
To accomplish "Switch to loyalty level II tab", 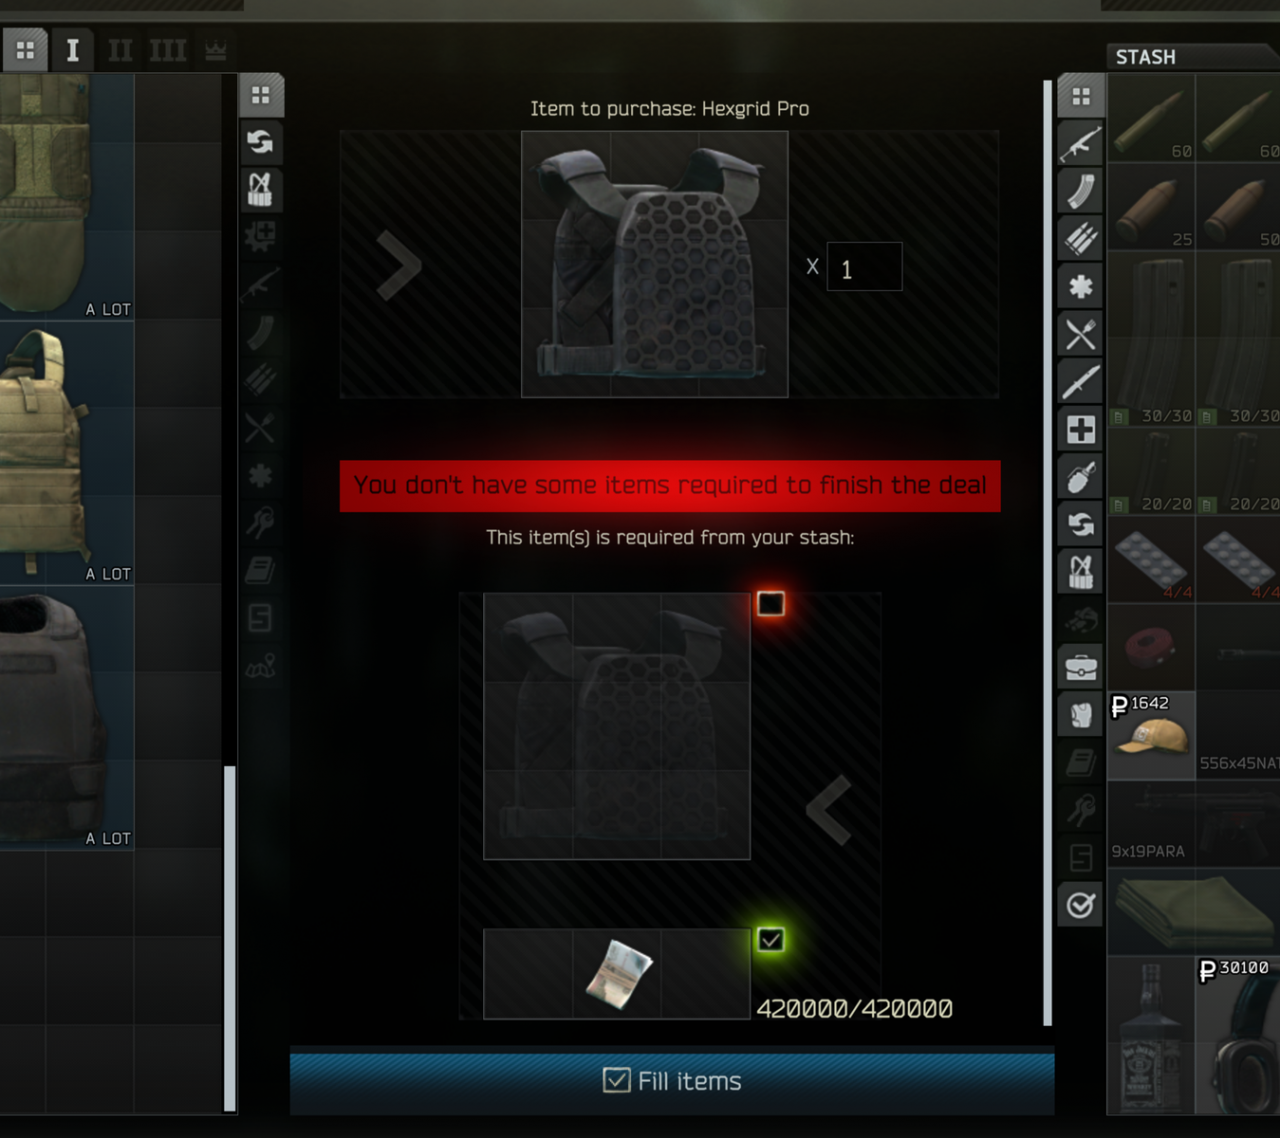I will click(120, 50).
